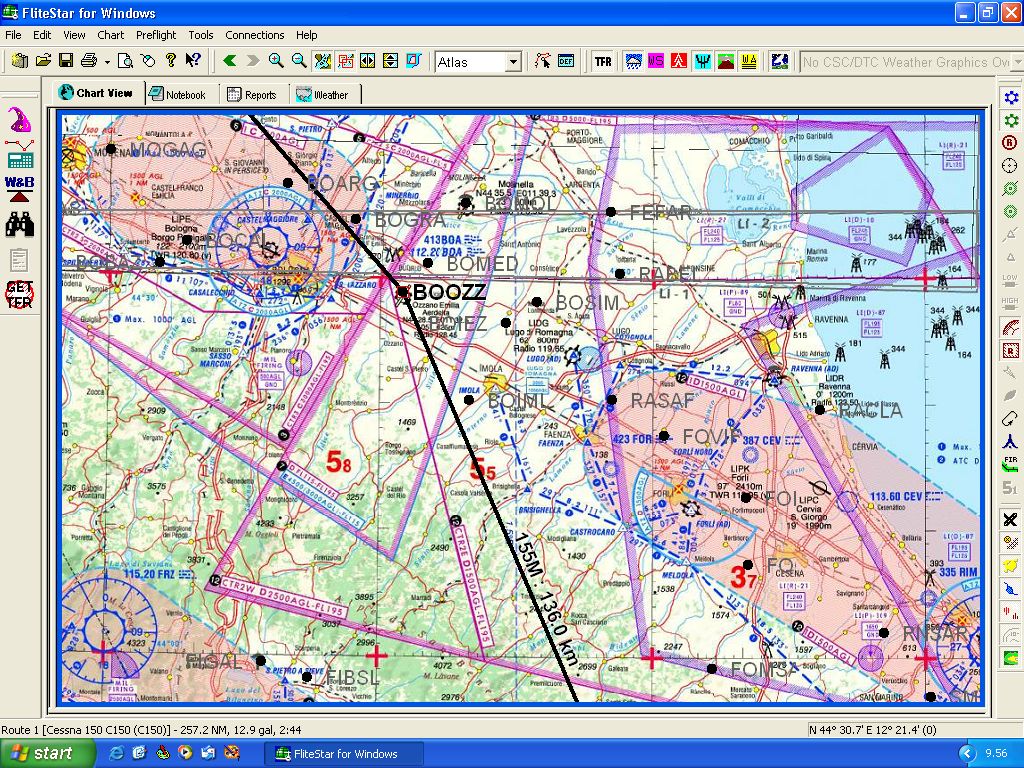Click the route waypoints sidebar icon

click(x=20, y=145)
